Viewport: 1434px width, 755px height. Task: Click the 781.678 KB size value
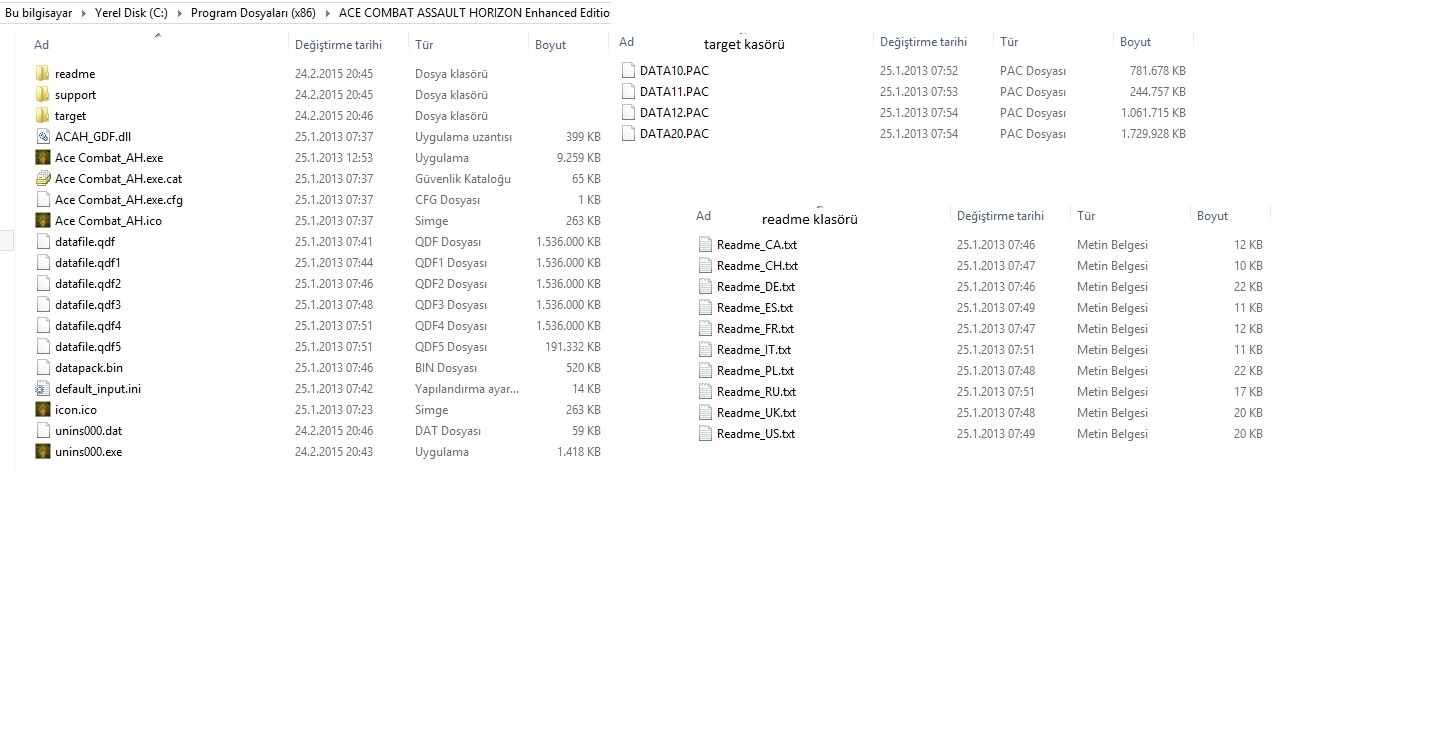tap(1157, 71)
